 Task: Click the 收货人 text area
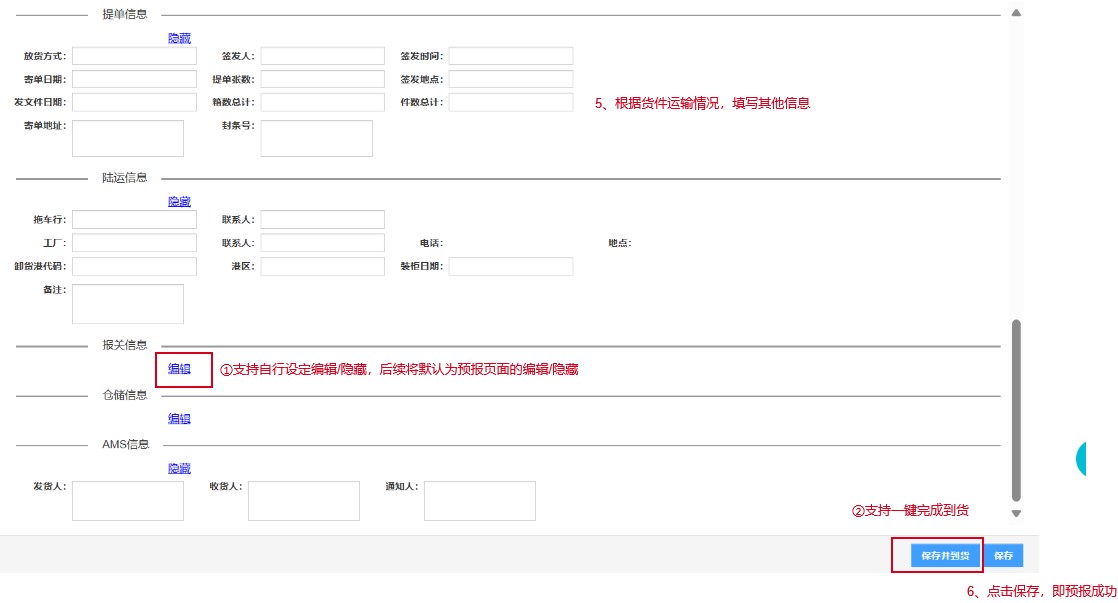point(304,501)
